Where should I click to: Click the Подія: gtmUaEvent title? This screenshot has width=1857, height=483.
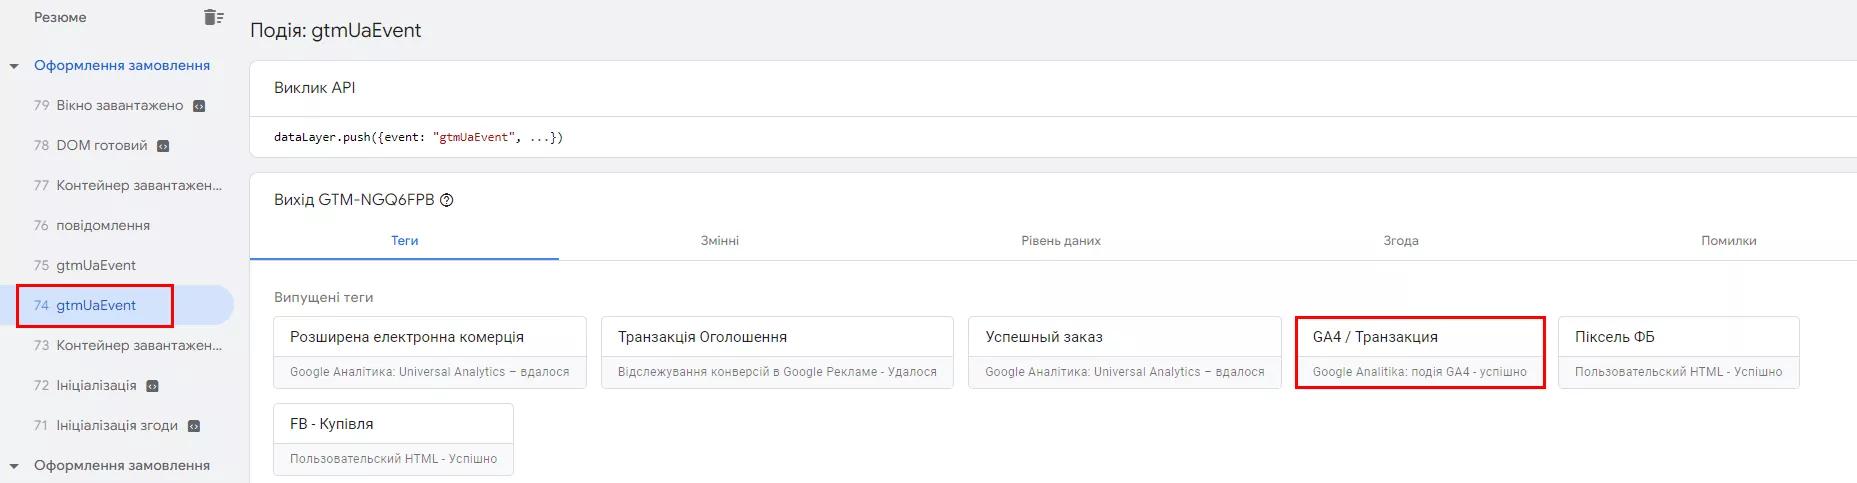point(335,31)
